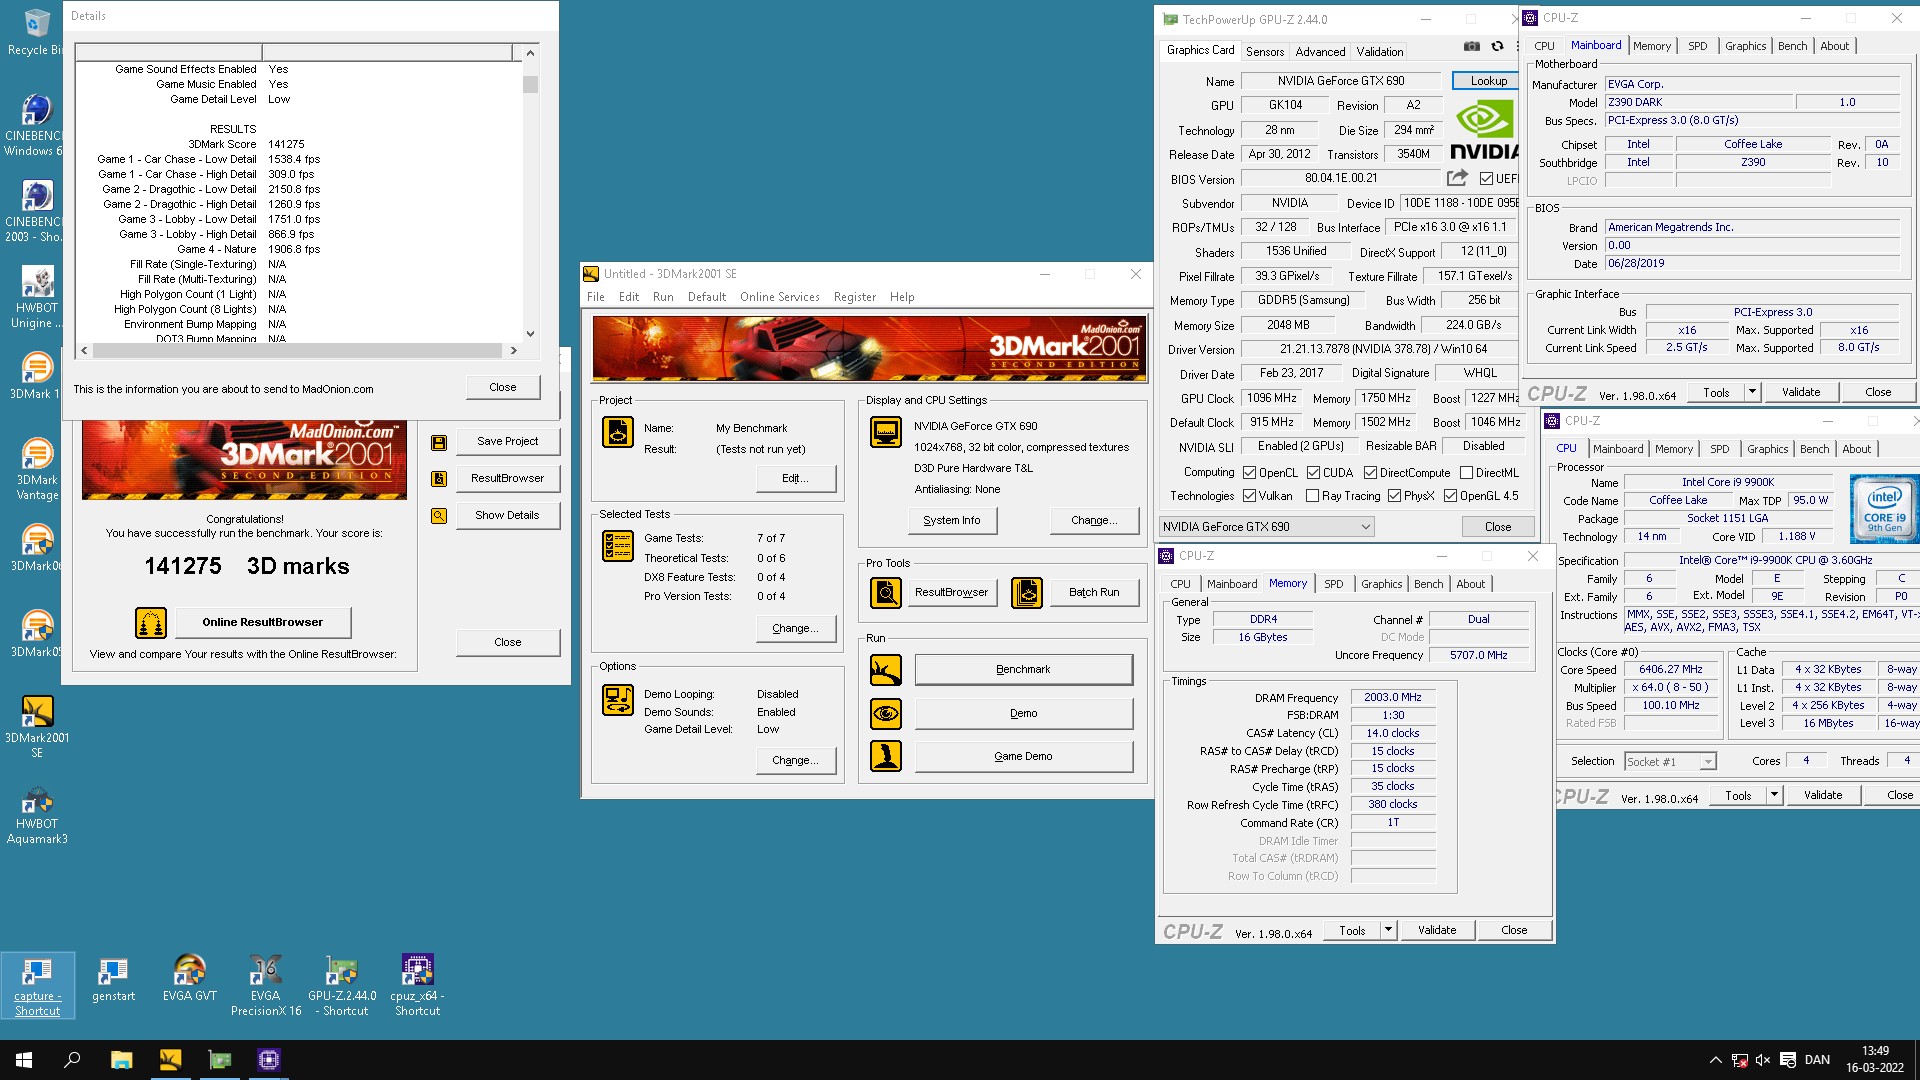The image size is (1920, 1080).
Task: Click Validate in the CPU-Z Memory window
Action: [x=1437, y=930]
